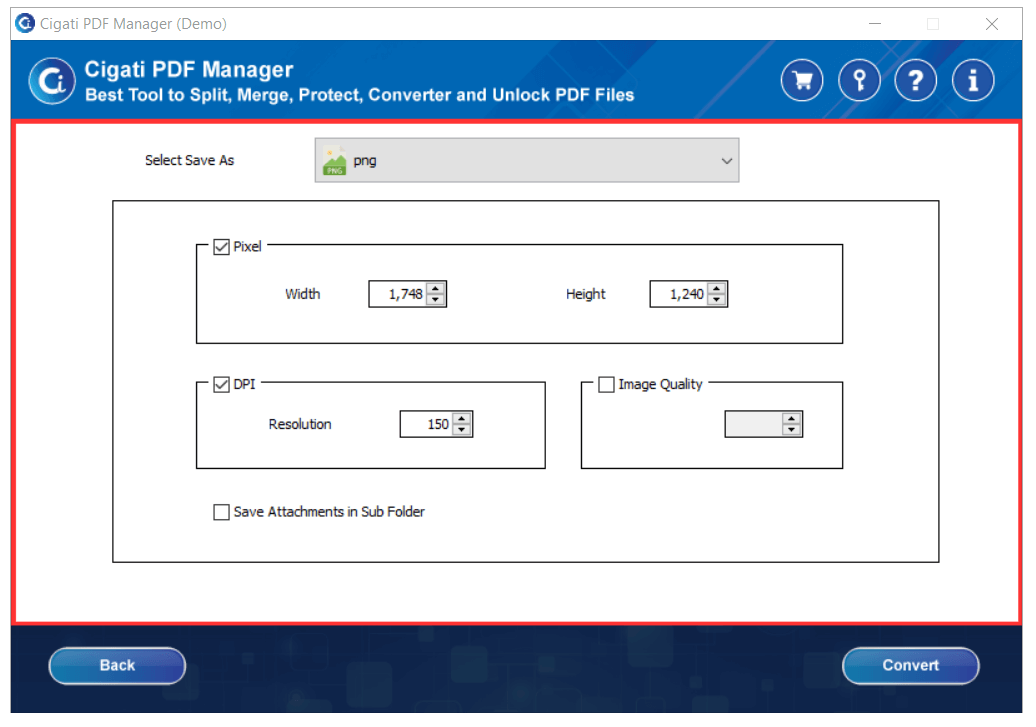Open the Select Save As dropdown
The image size is (1036, 727).
[527, 161]
